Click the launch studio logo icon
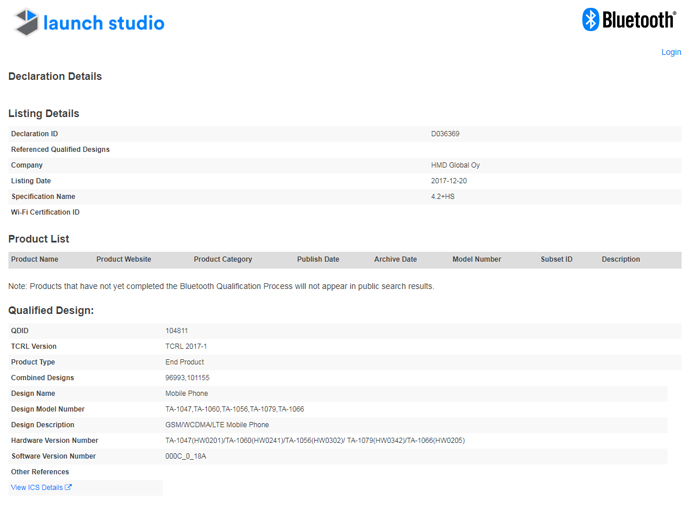 click(x=26, y=22)
